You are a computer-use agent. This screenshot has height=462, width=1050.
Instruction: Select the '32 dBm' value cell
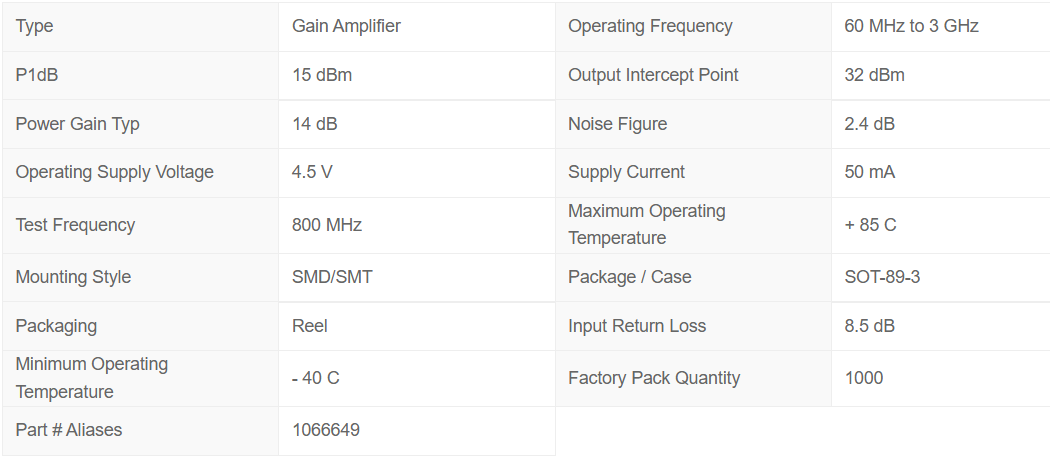(874, 75)
